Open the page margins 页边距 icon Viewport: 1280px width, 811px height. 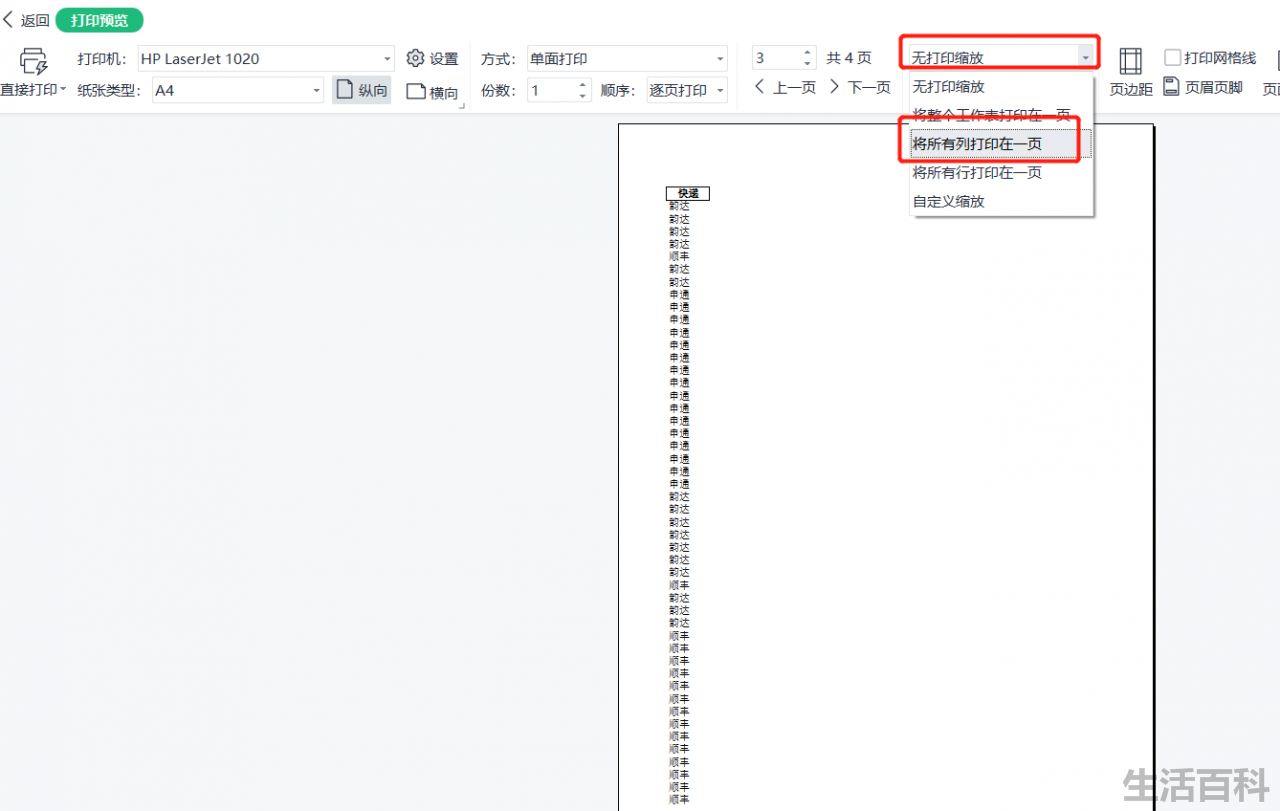pos(1130,61)
